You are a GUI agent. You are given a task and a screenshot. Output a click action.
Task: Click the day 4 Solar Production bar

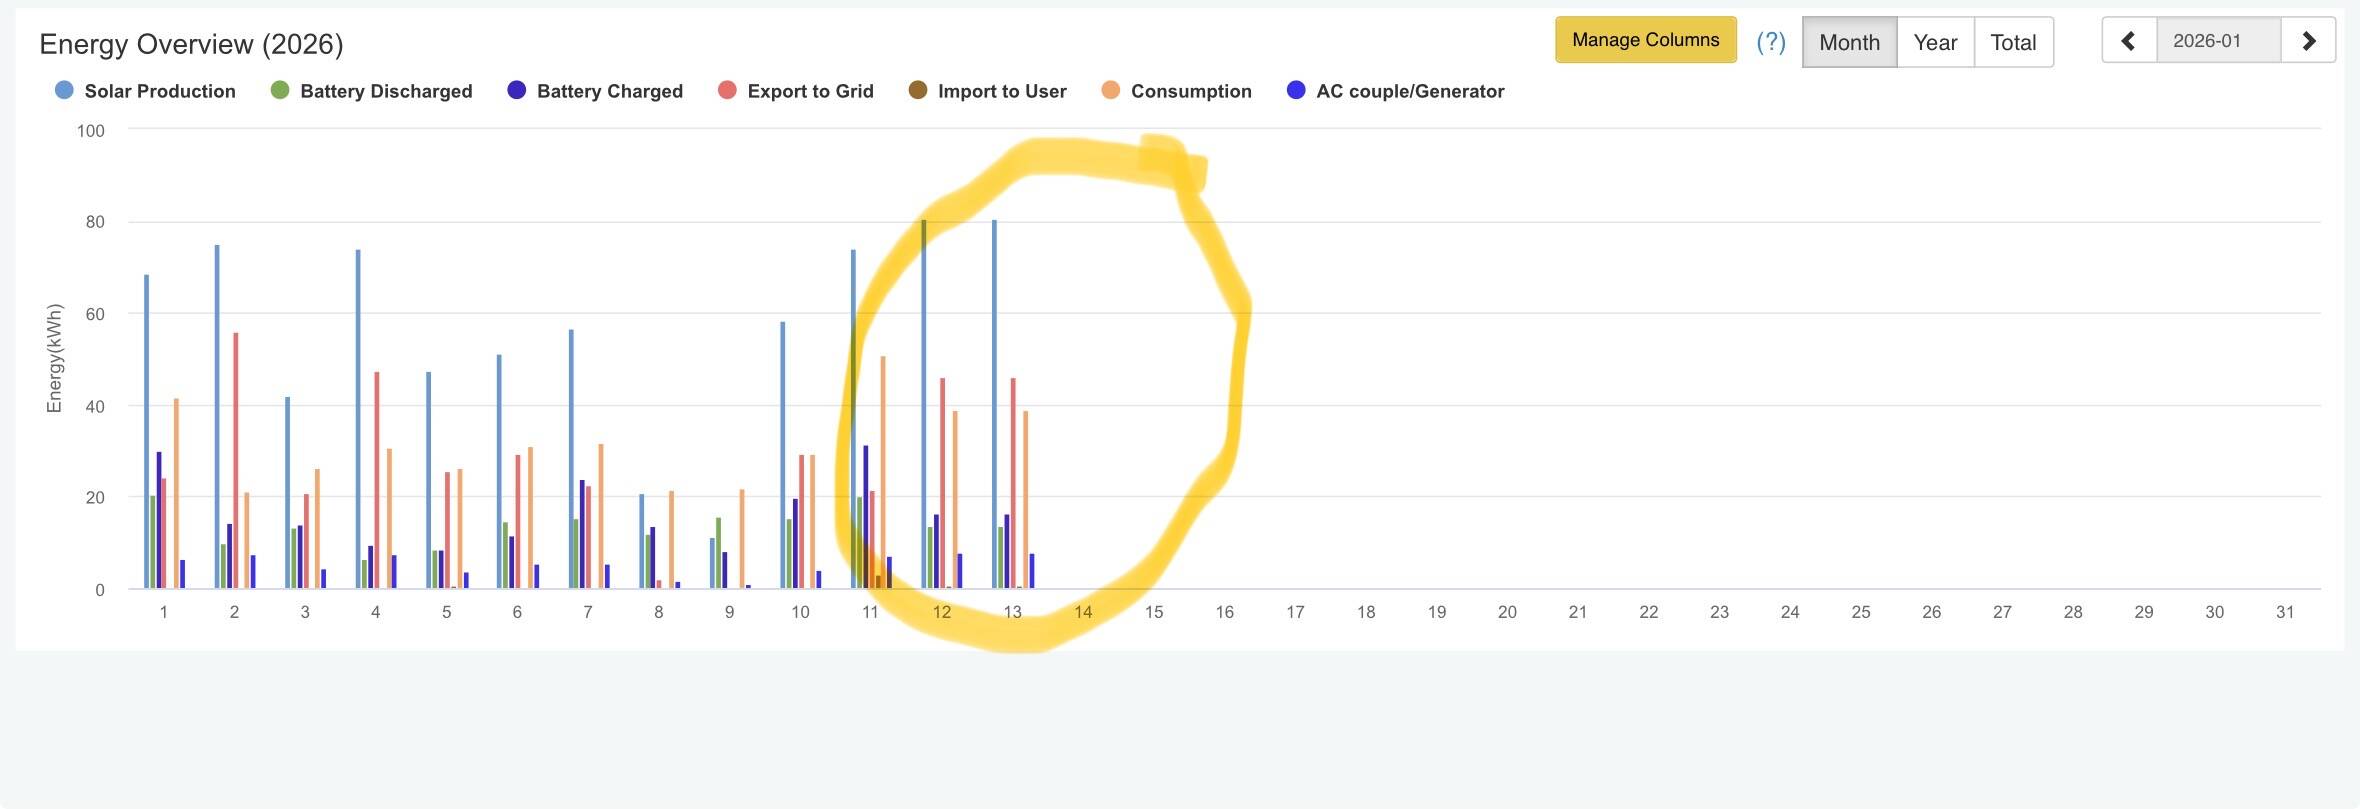(x=358, y=418)
